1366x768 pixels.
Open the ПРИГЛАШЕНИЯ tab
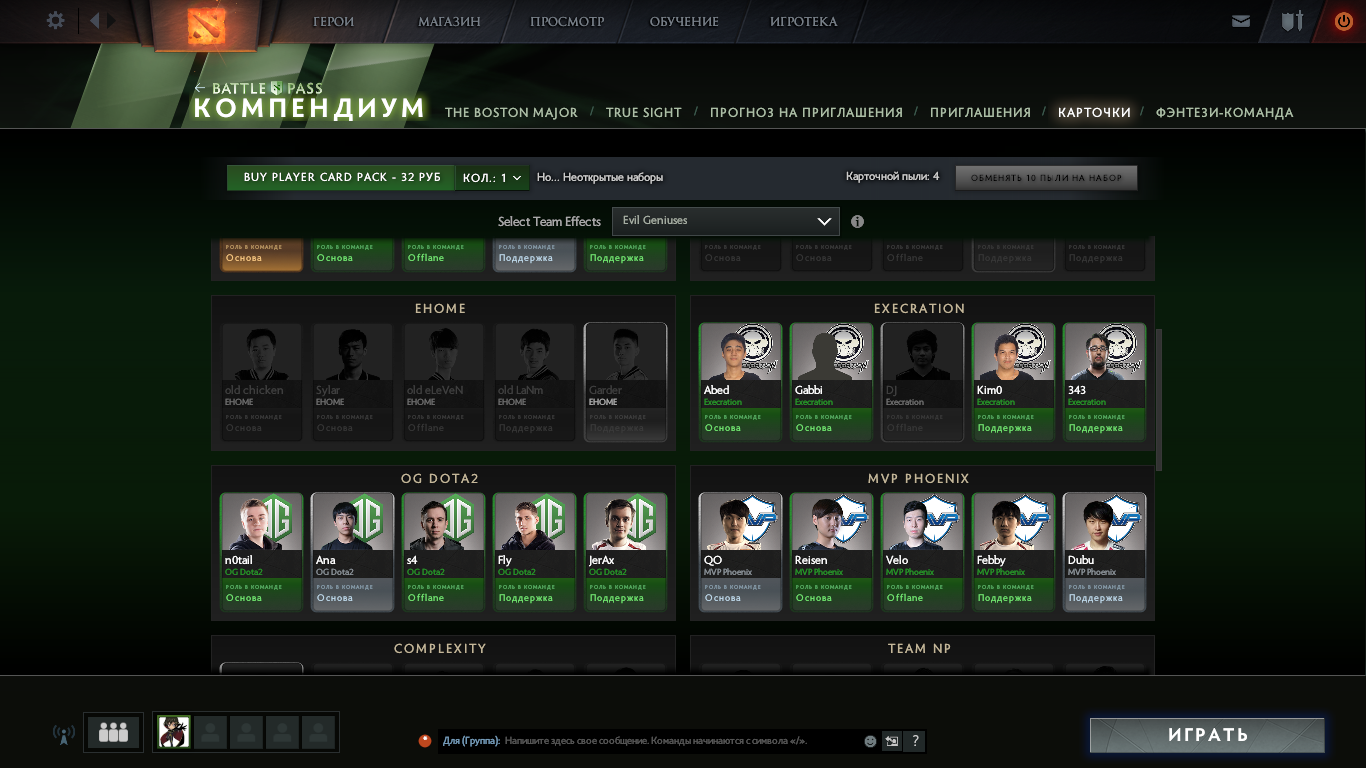coord(980,113)
